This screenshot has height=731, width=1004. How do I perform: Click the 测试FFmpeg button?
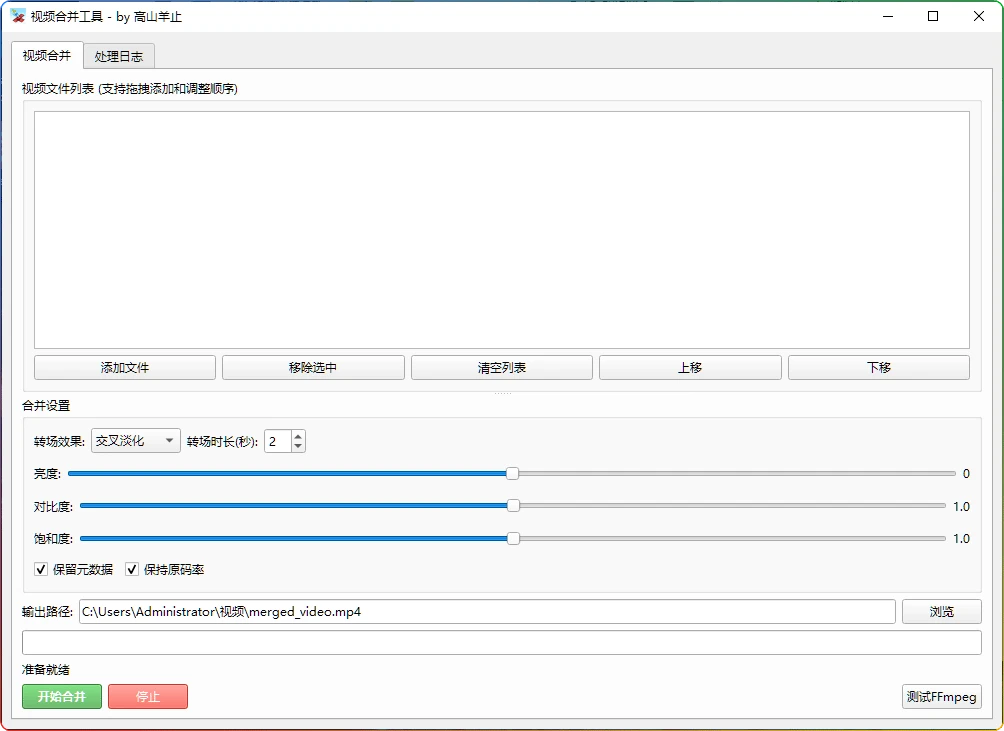[x=941, y=697]
